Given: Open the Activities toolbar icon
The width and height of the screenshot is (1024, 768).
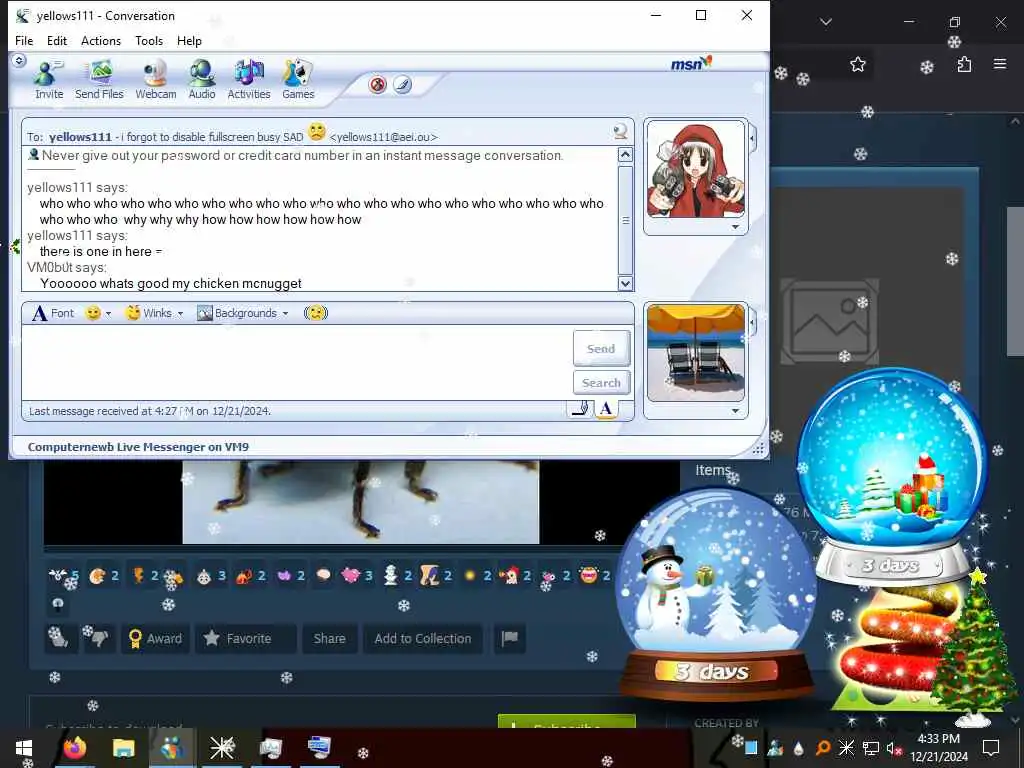Looking at the screenshot, I should pyautogui.click(x=249, y=80).
